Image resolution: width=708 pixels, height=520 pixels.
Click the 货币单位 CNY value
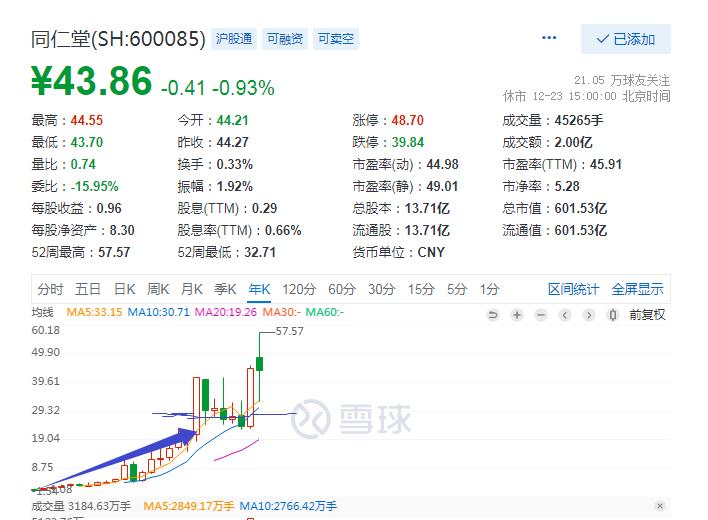pyautogui.click(x=431, y=252)
